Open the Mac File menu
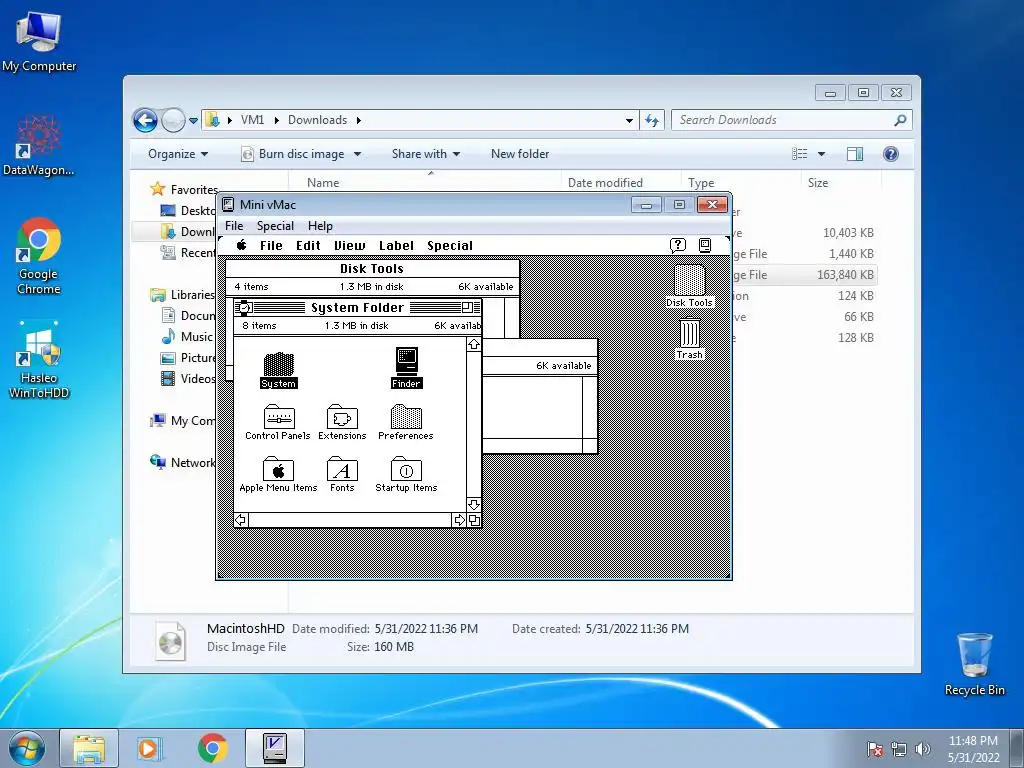 [x=271, y=246]
